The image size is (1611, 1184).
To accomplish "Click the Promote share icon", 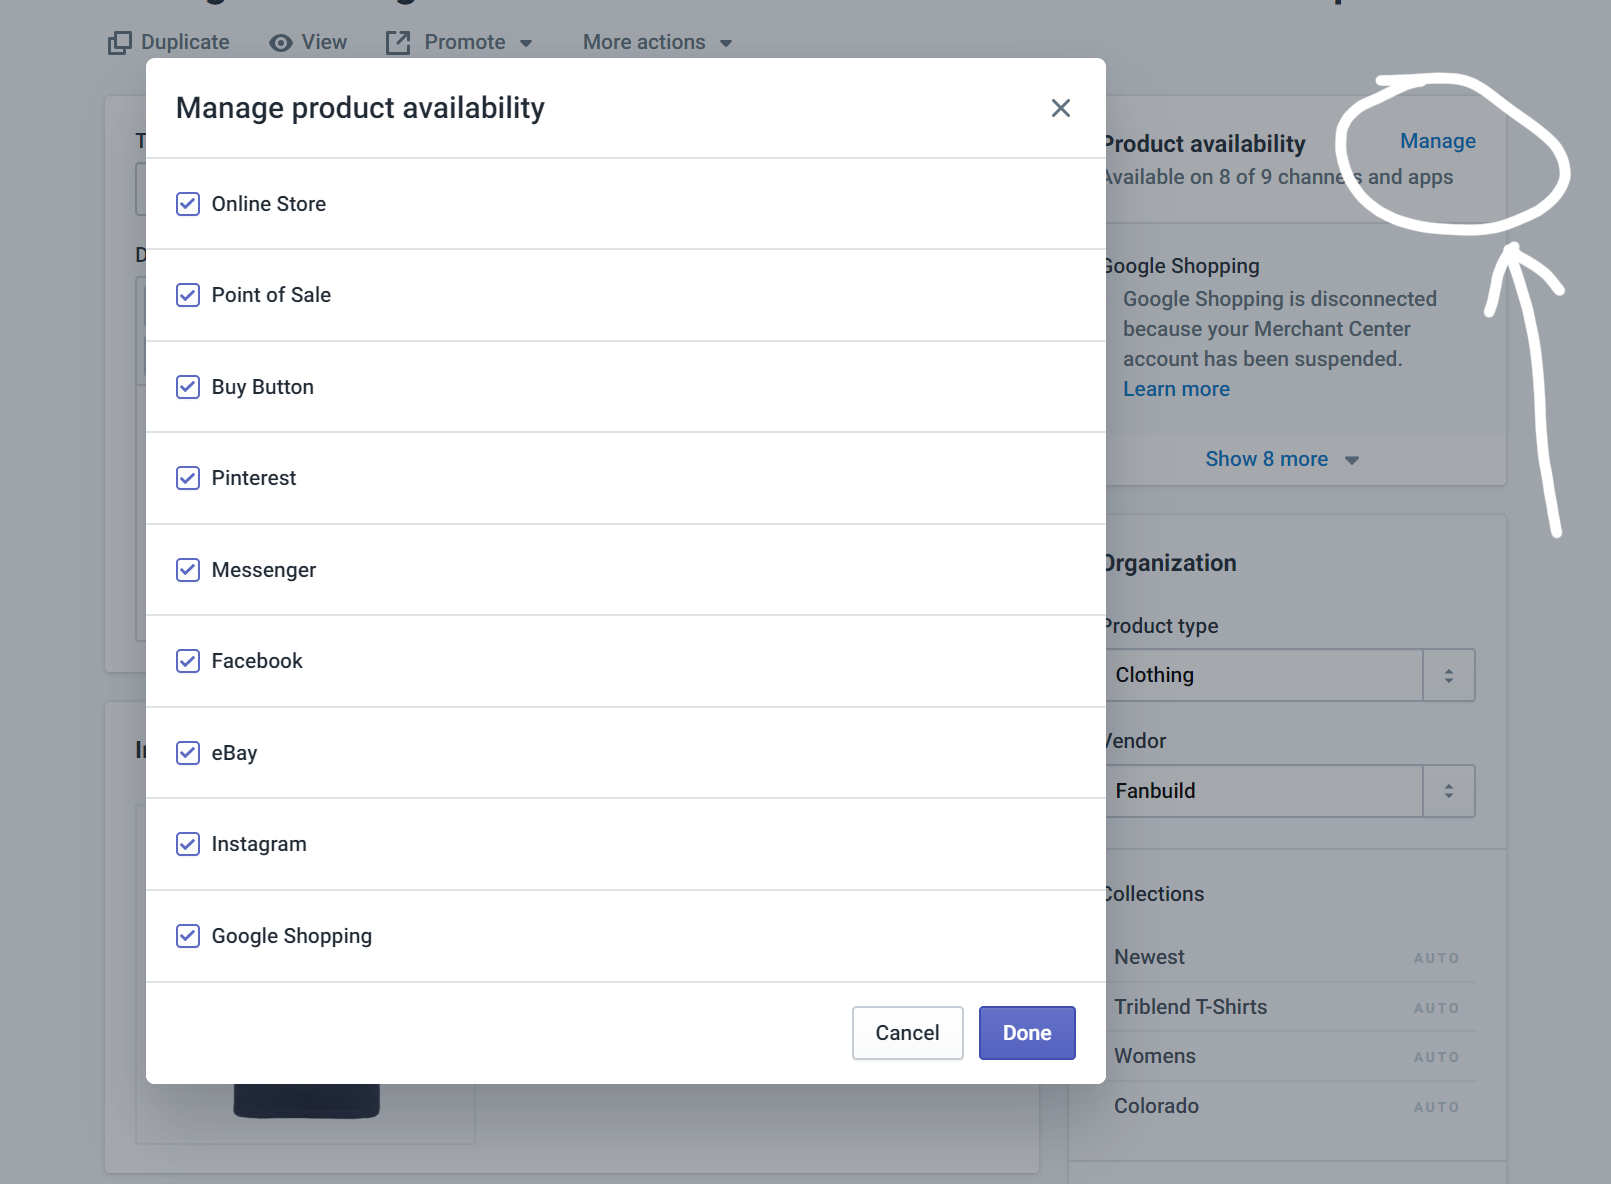I will [x=398, y=43].
